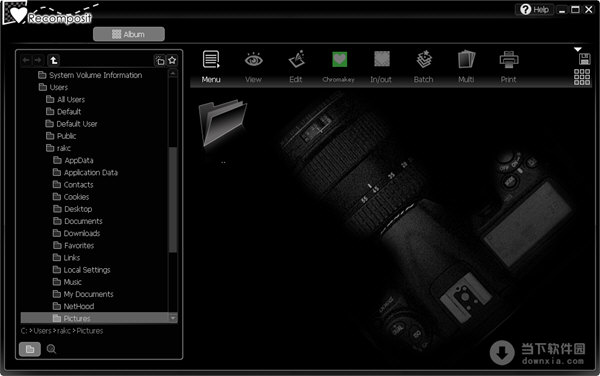Select the Default User folder
This screenshot has width=600, height=376.
pos(72,124)
